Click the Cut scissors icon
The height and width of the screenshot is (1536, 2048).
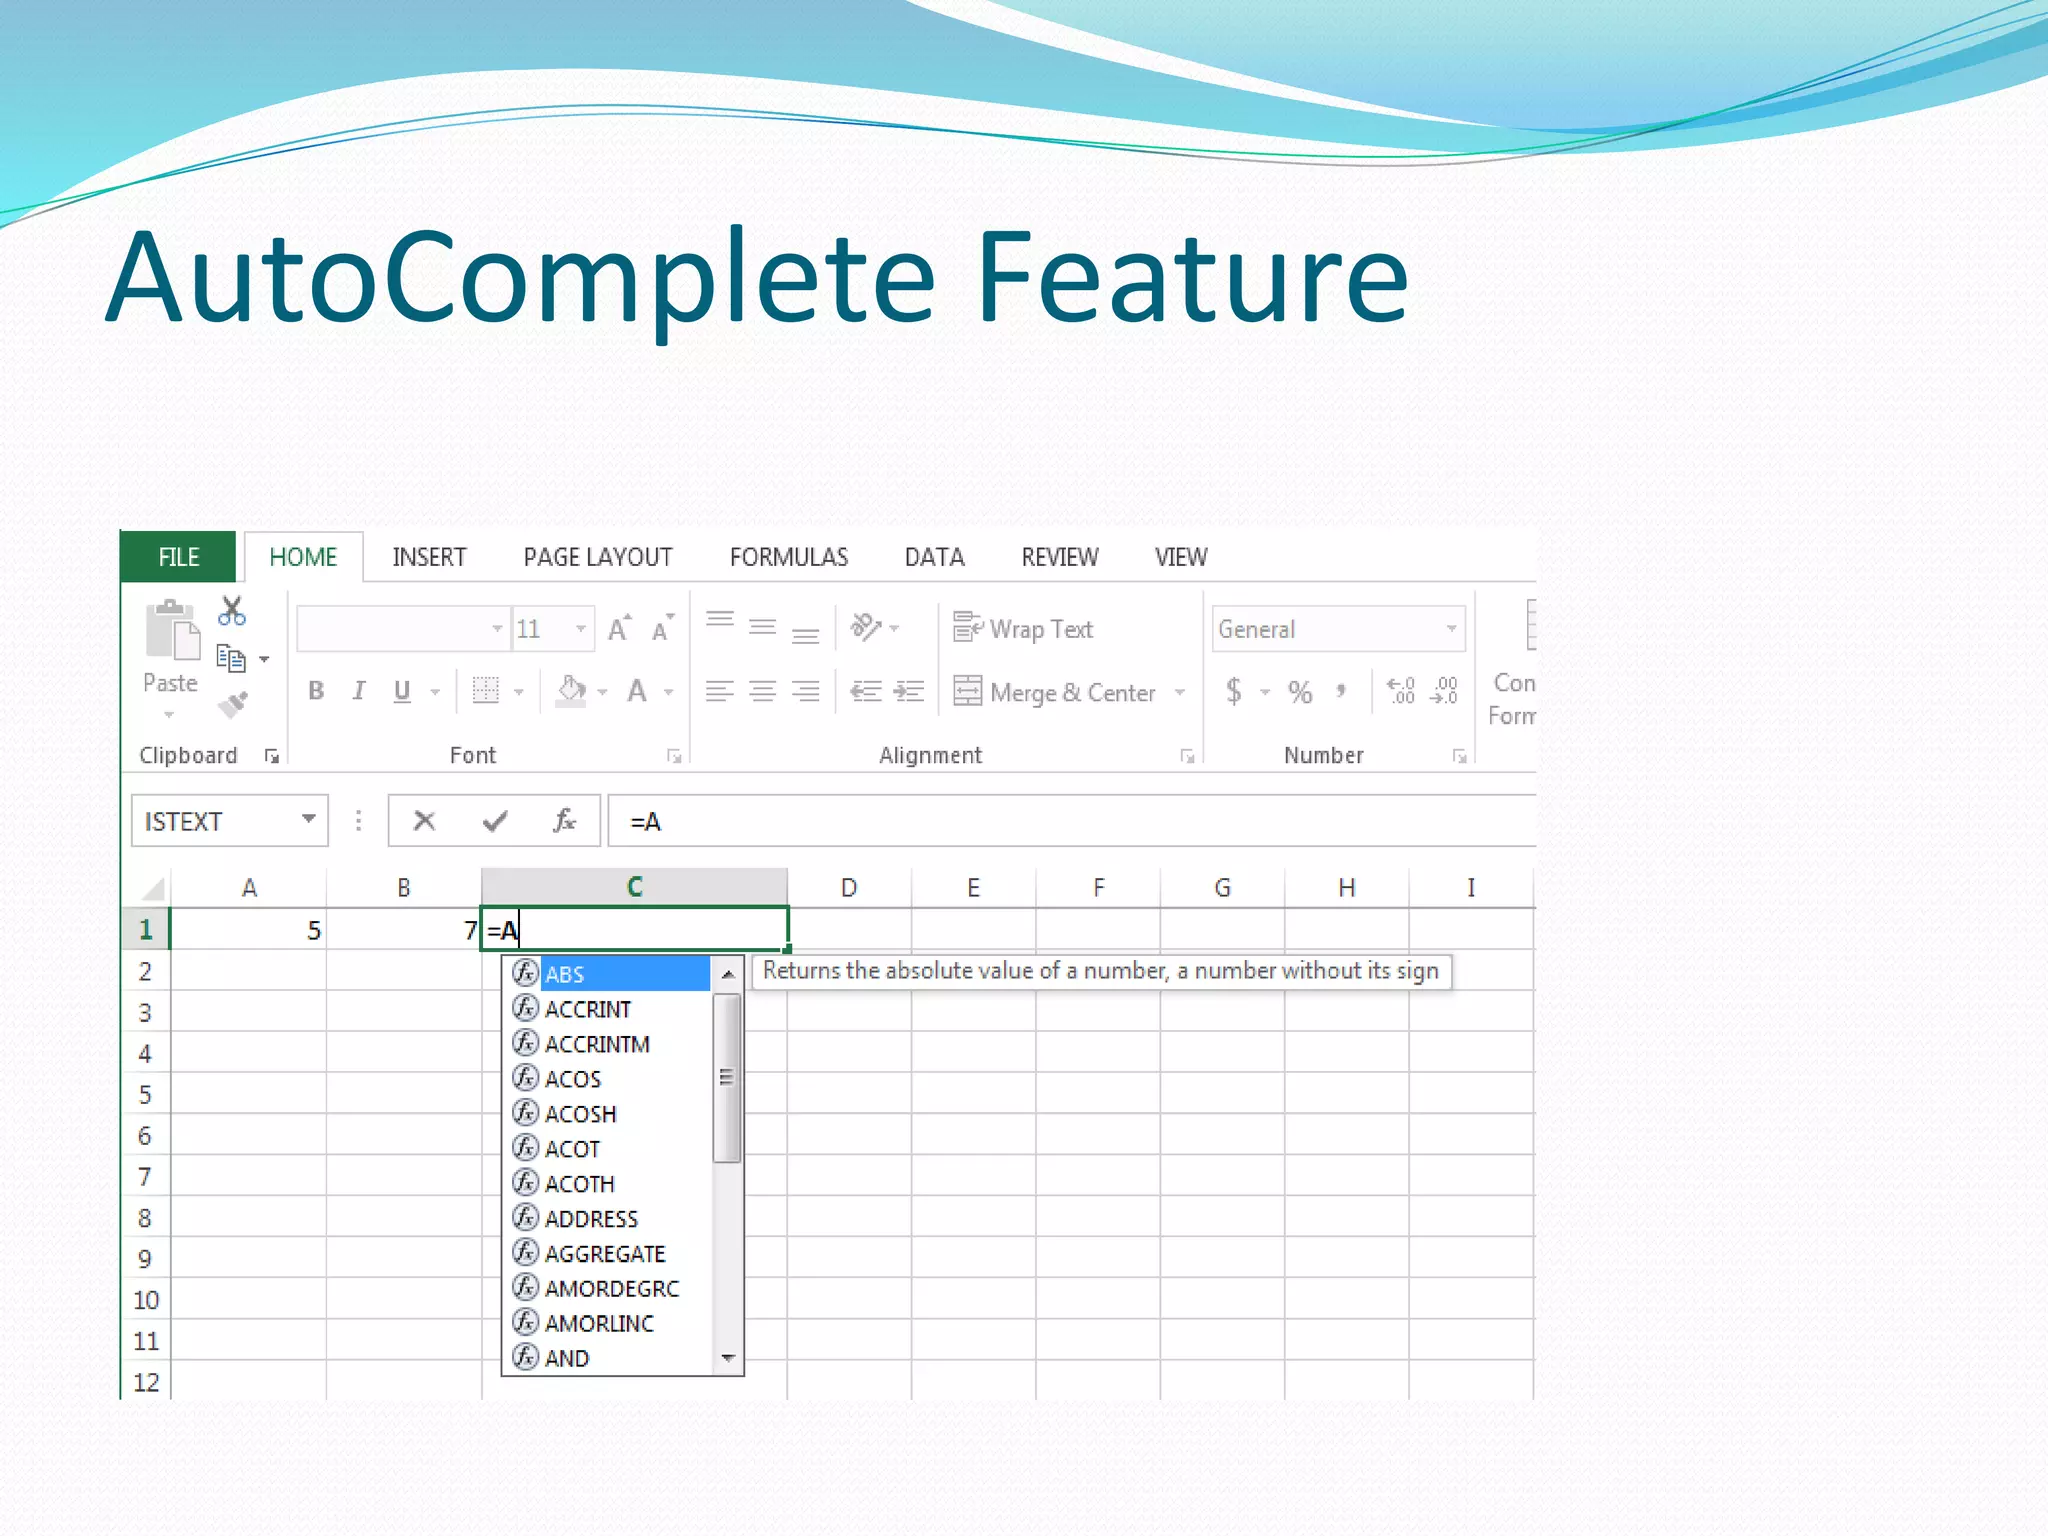[232, 610]
